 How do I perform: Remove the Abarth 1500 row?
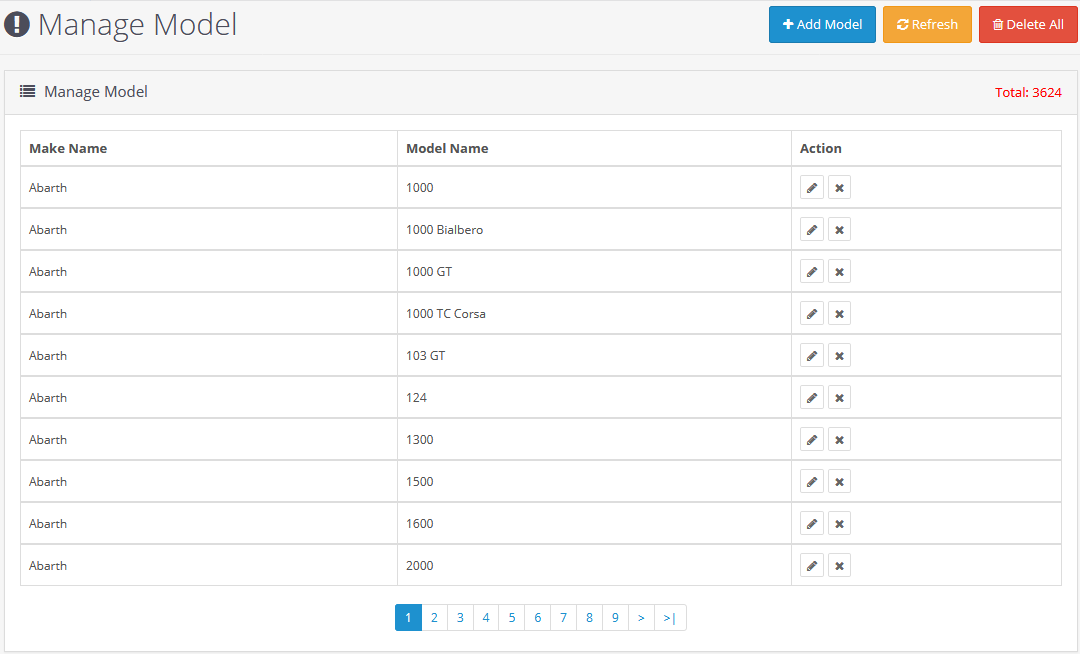coord(839,482)
